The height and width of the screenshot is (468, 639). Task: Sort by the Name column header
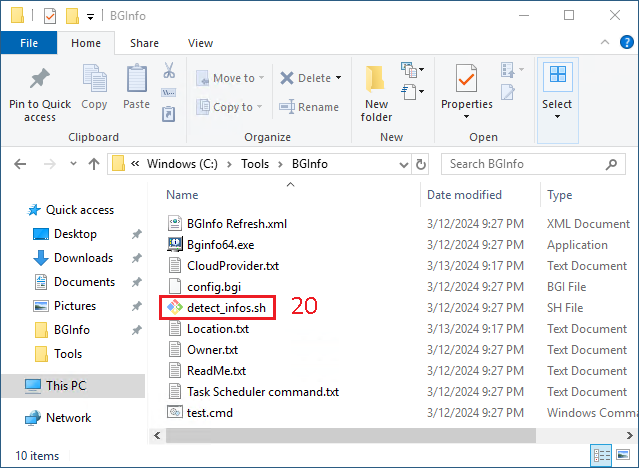tap(182, 195)
